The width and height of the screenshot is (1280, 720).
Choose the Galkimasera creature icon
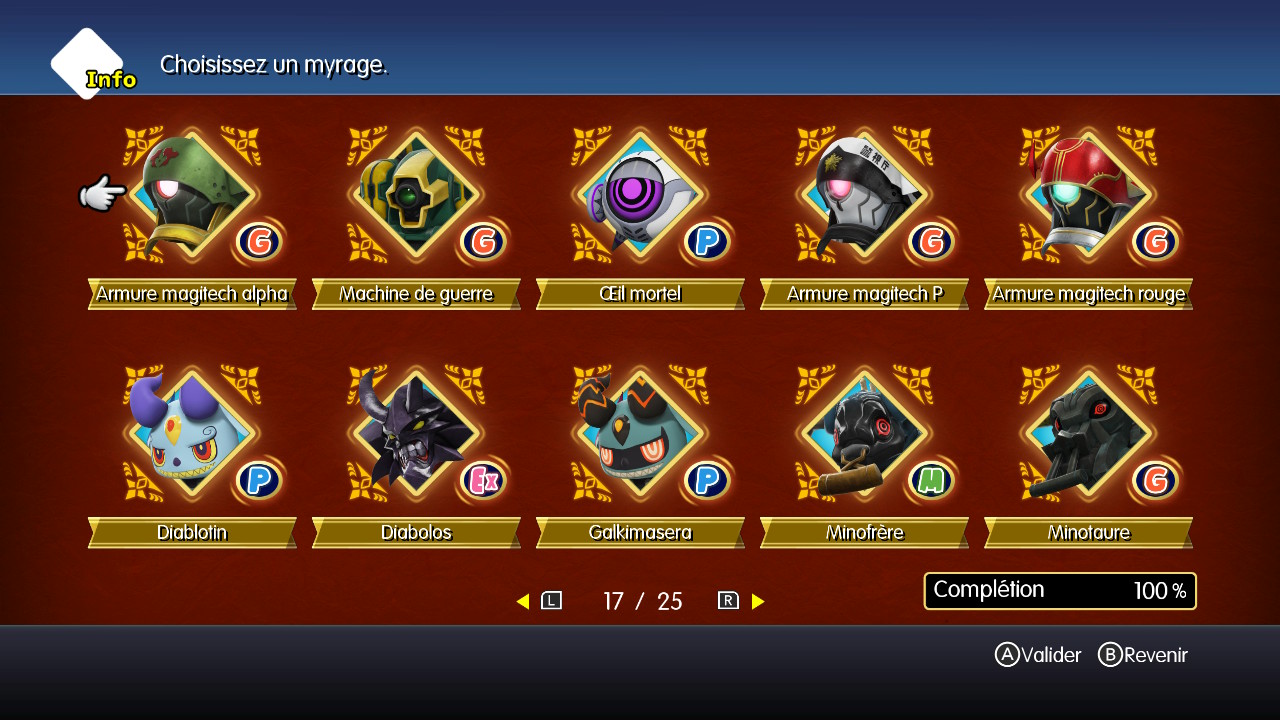coord(640,434)
